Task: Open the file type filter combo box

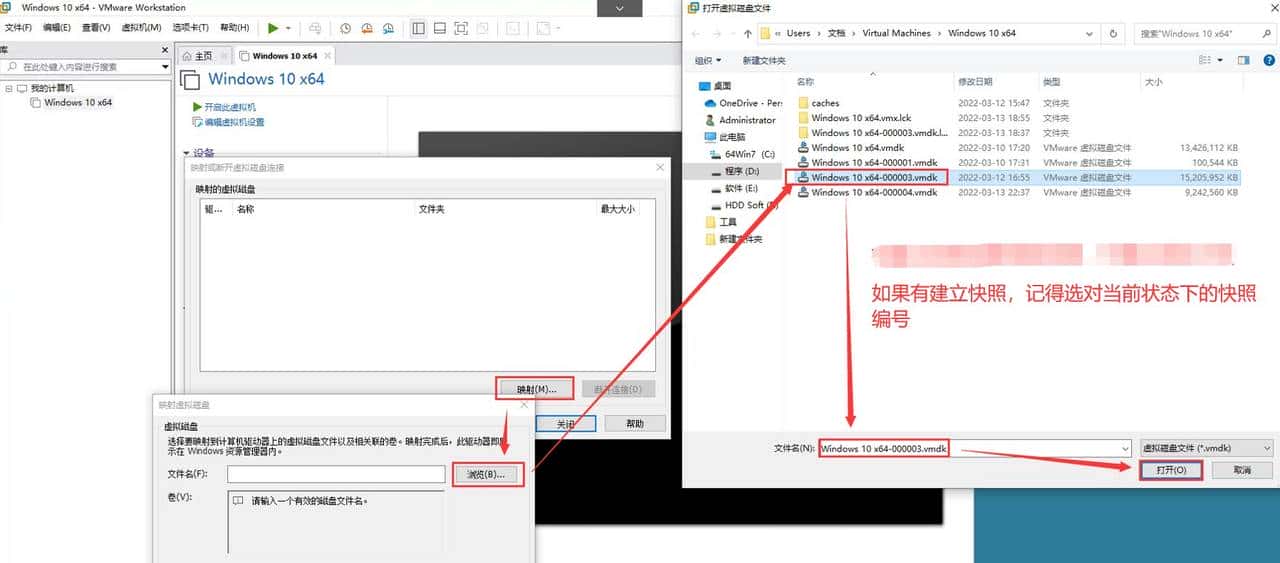Action: [1207, 448]
